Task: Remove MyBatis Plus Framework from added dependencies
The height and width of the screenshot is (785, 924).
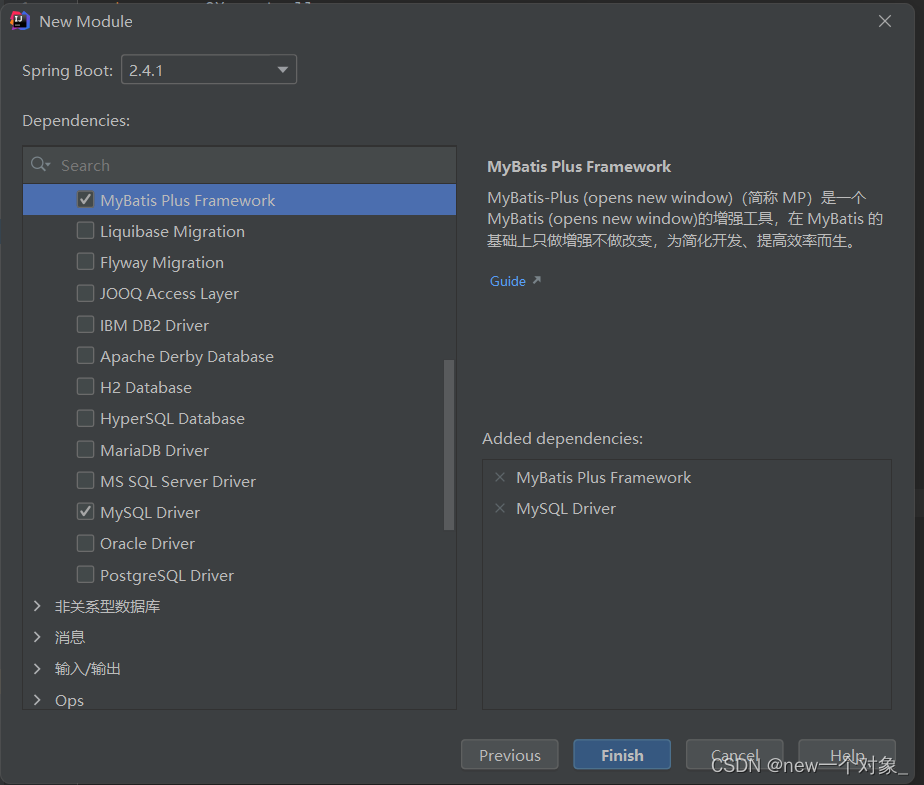Action: pyautogui.click(x=500, y=477)
